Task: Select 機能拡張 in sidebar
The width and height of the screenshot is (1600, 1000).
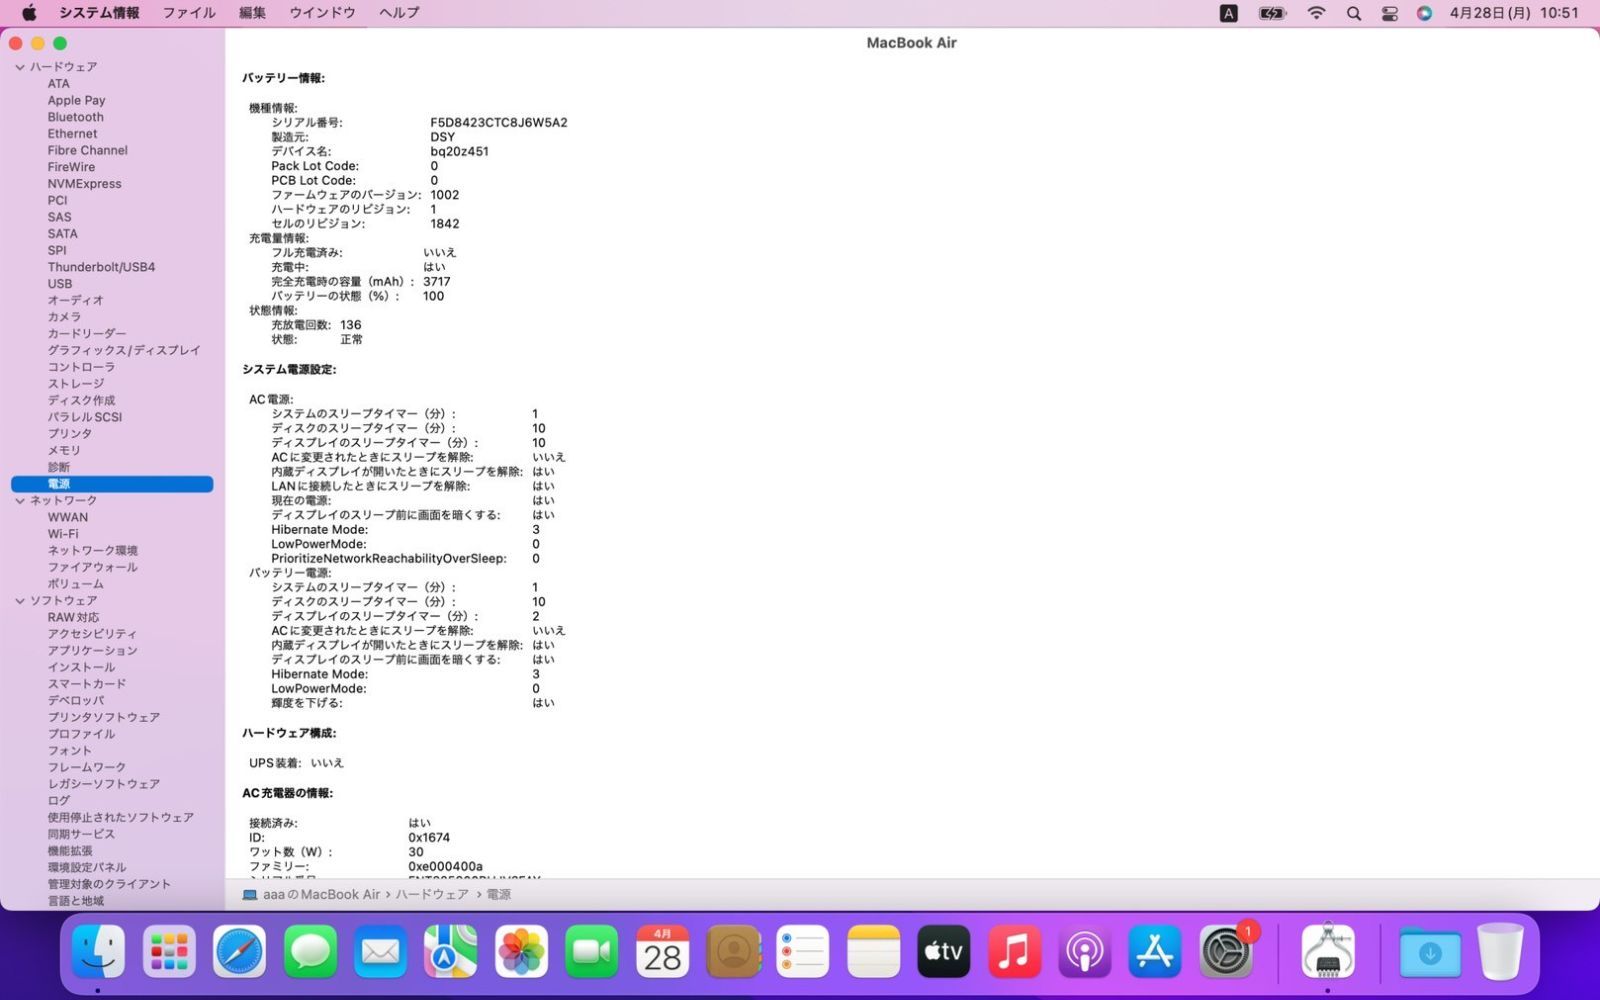Action: (x=70, y=851)
